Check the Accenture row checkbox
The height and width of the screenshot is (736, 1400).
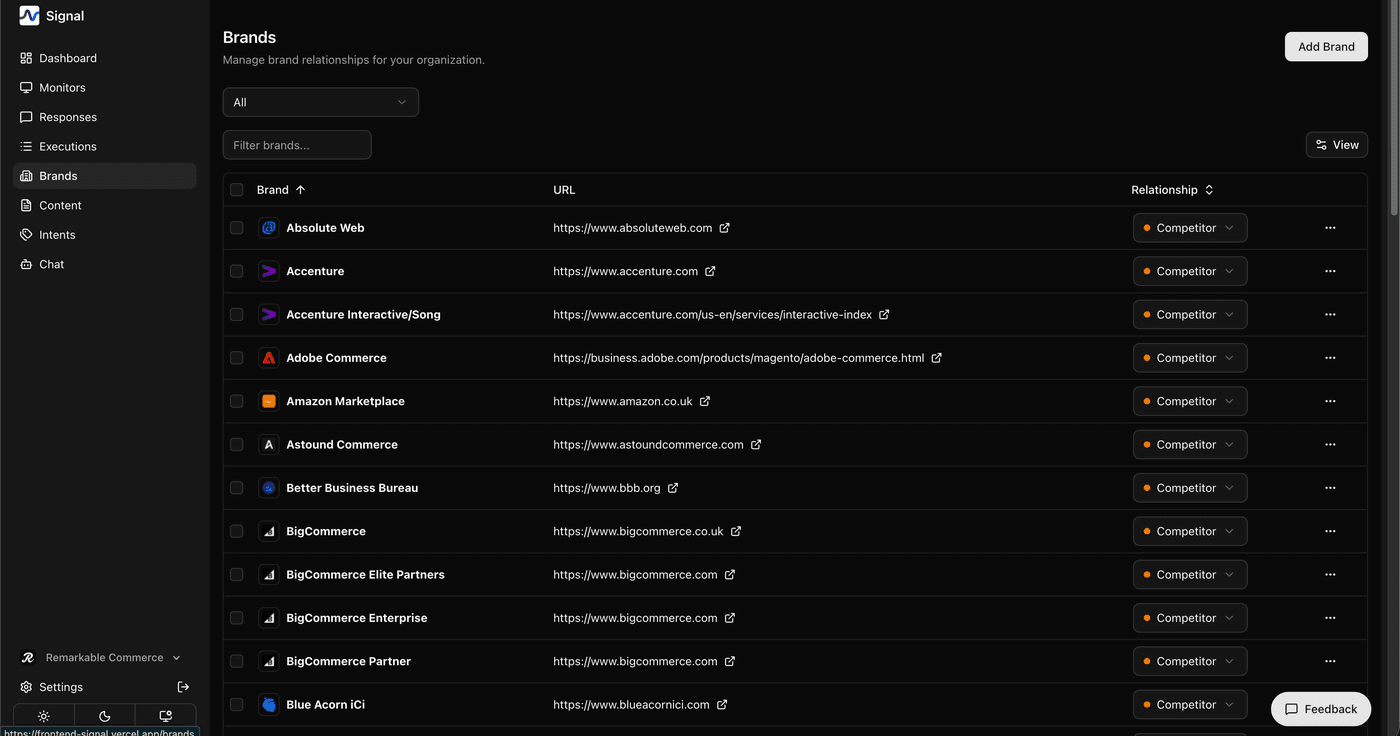tap(237, 271)
